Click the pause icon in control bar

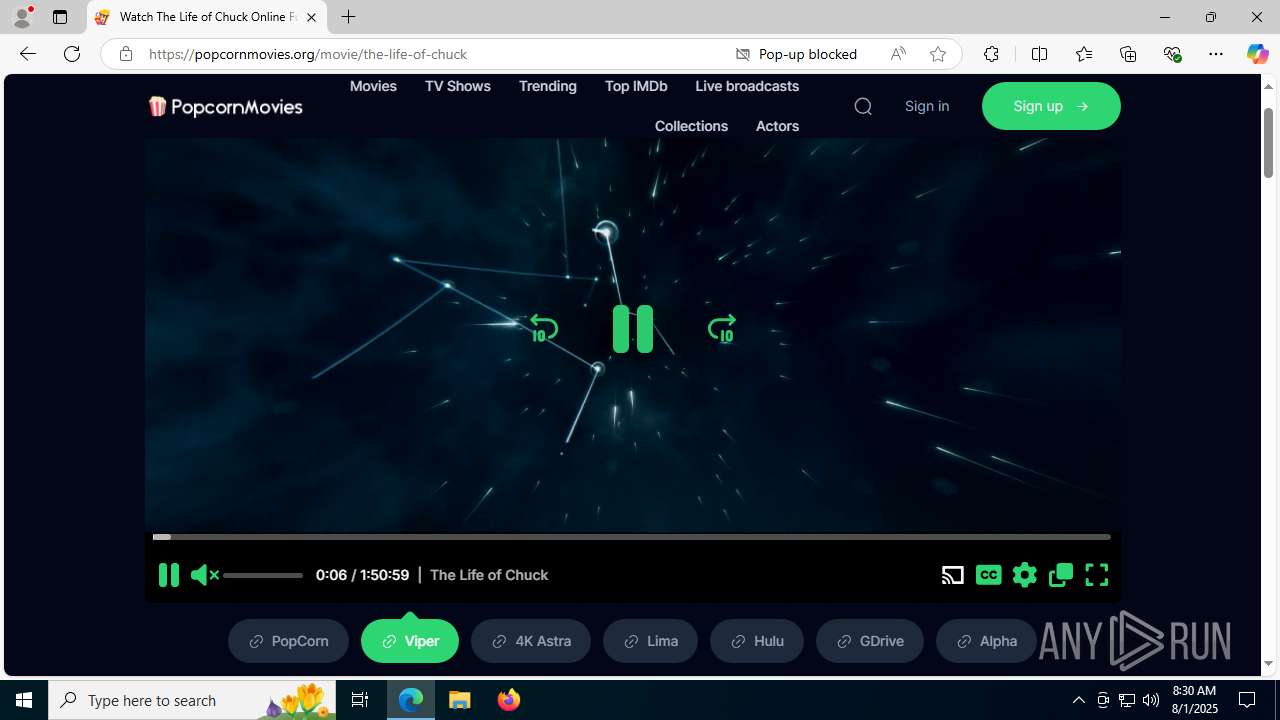168,575
